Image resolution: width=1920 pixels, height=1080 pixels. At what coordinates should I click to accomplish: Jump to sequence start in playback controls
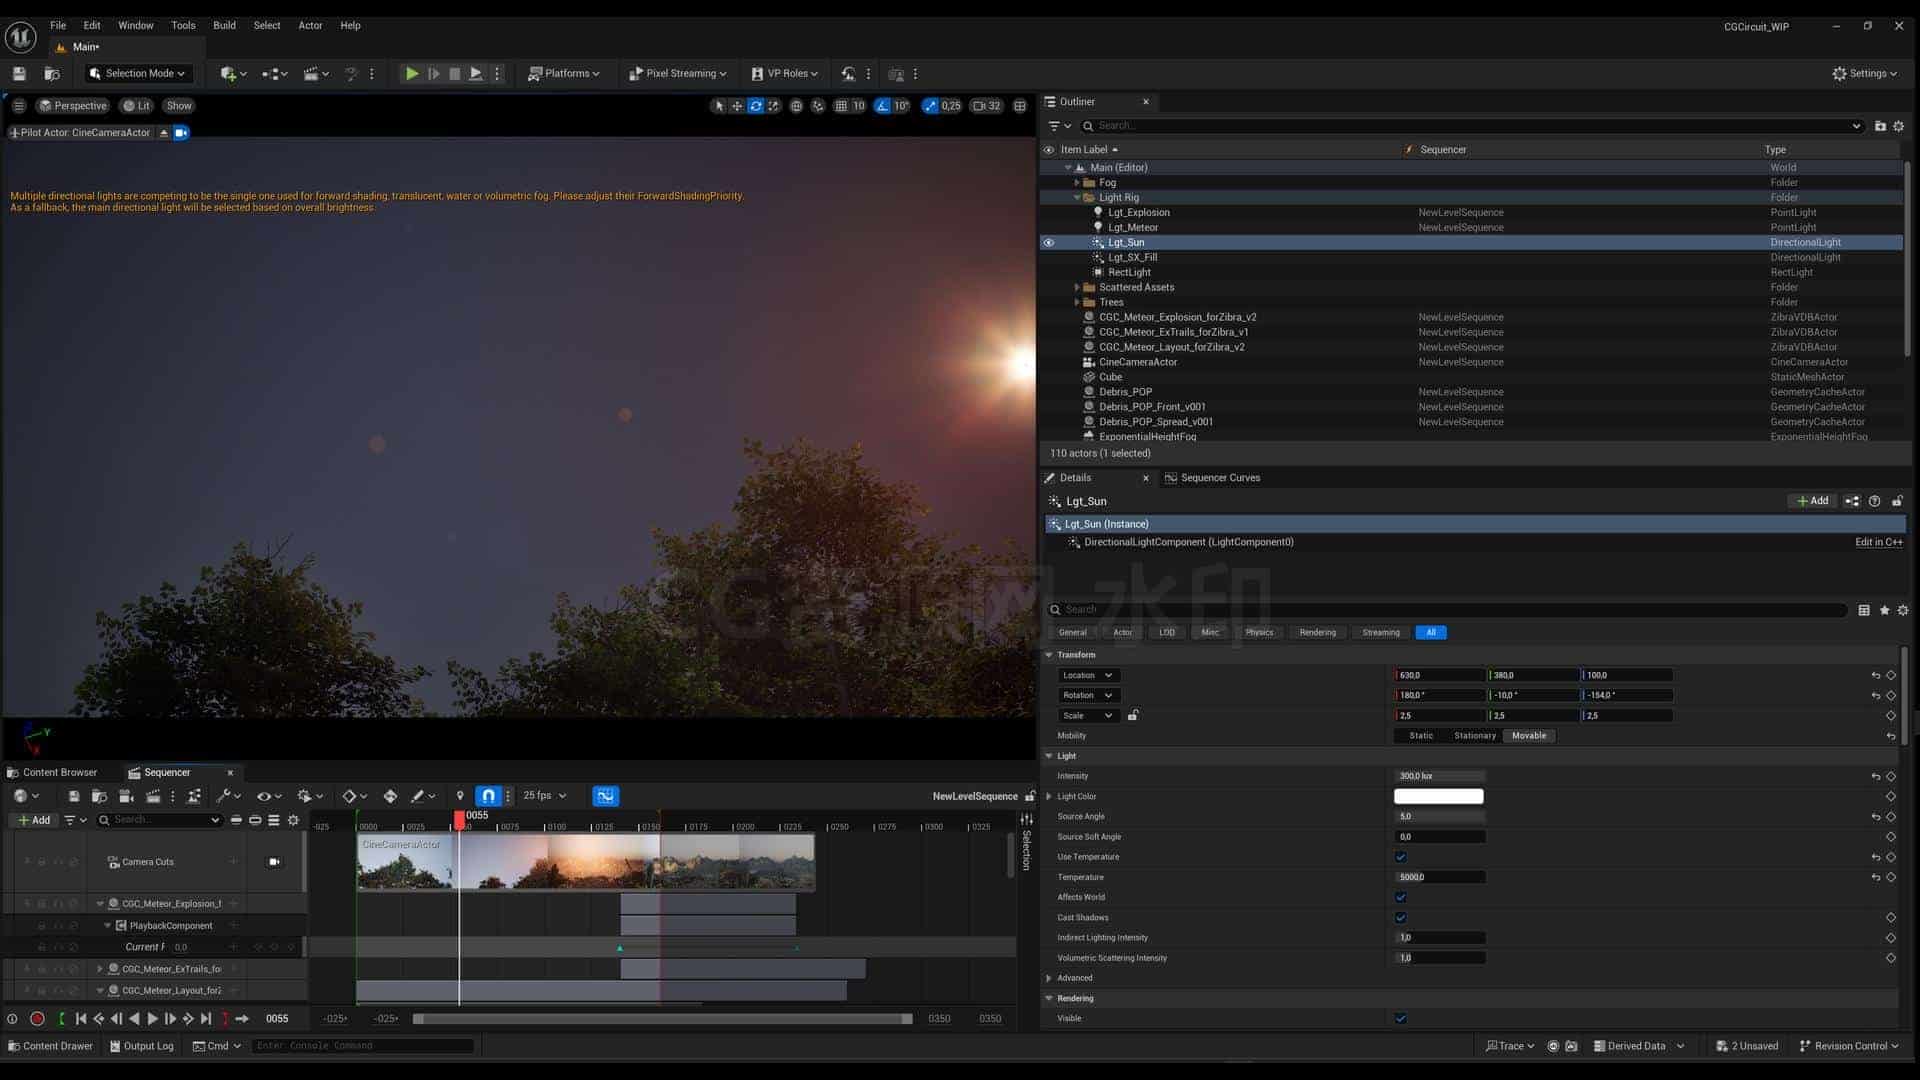tap(81, 1019)
